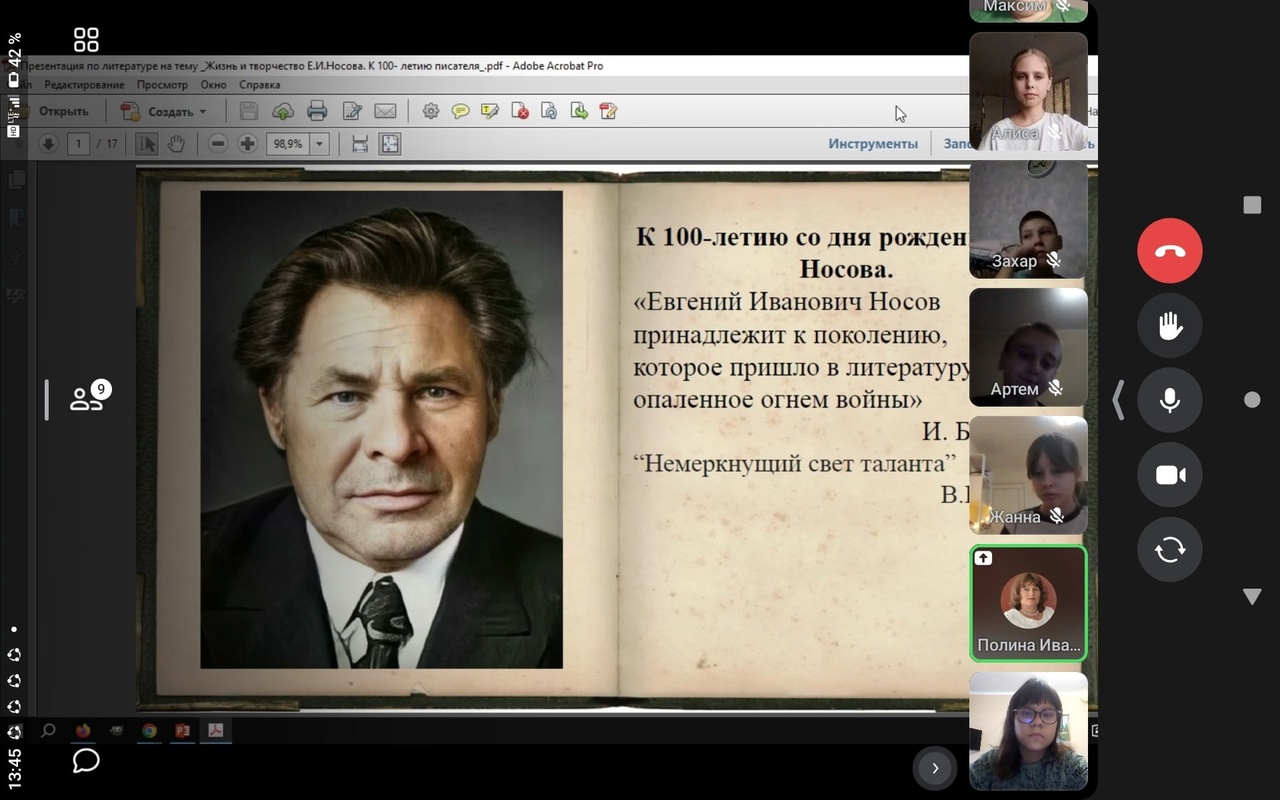Switch camera with the rotate icon
This screenshot has width=1280, height=800.
coord(1170,549)
